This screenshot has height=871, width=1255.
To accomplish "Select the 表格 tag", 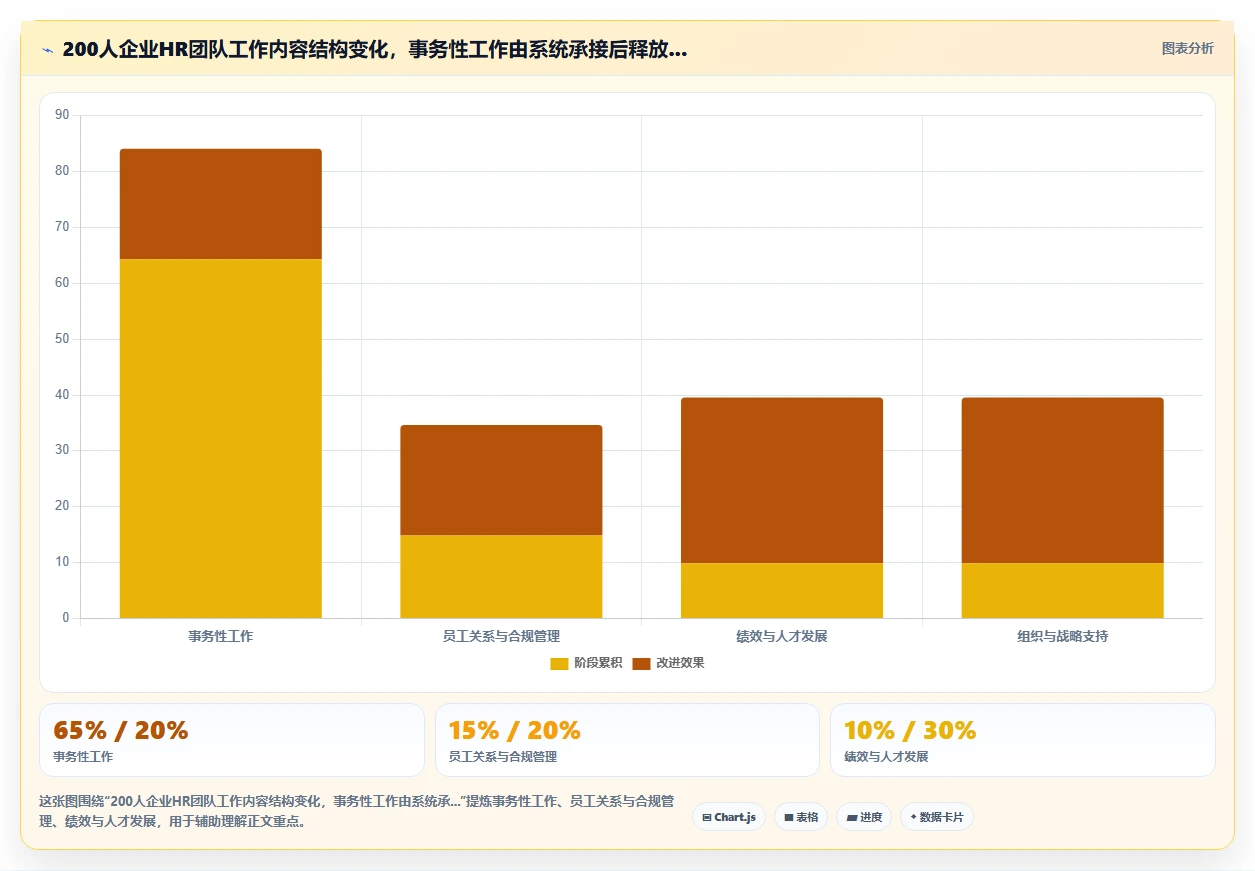I will coord(801,817).
